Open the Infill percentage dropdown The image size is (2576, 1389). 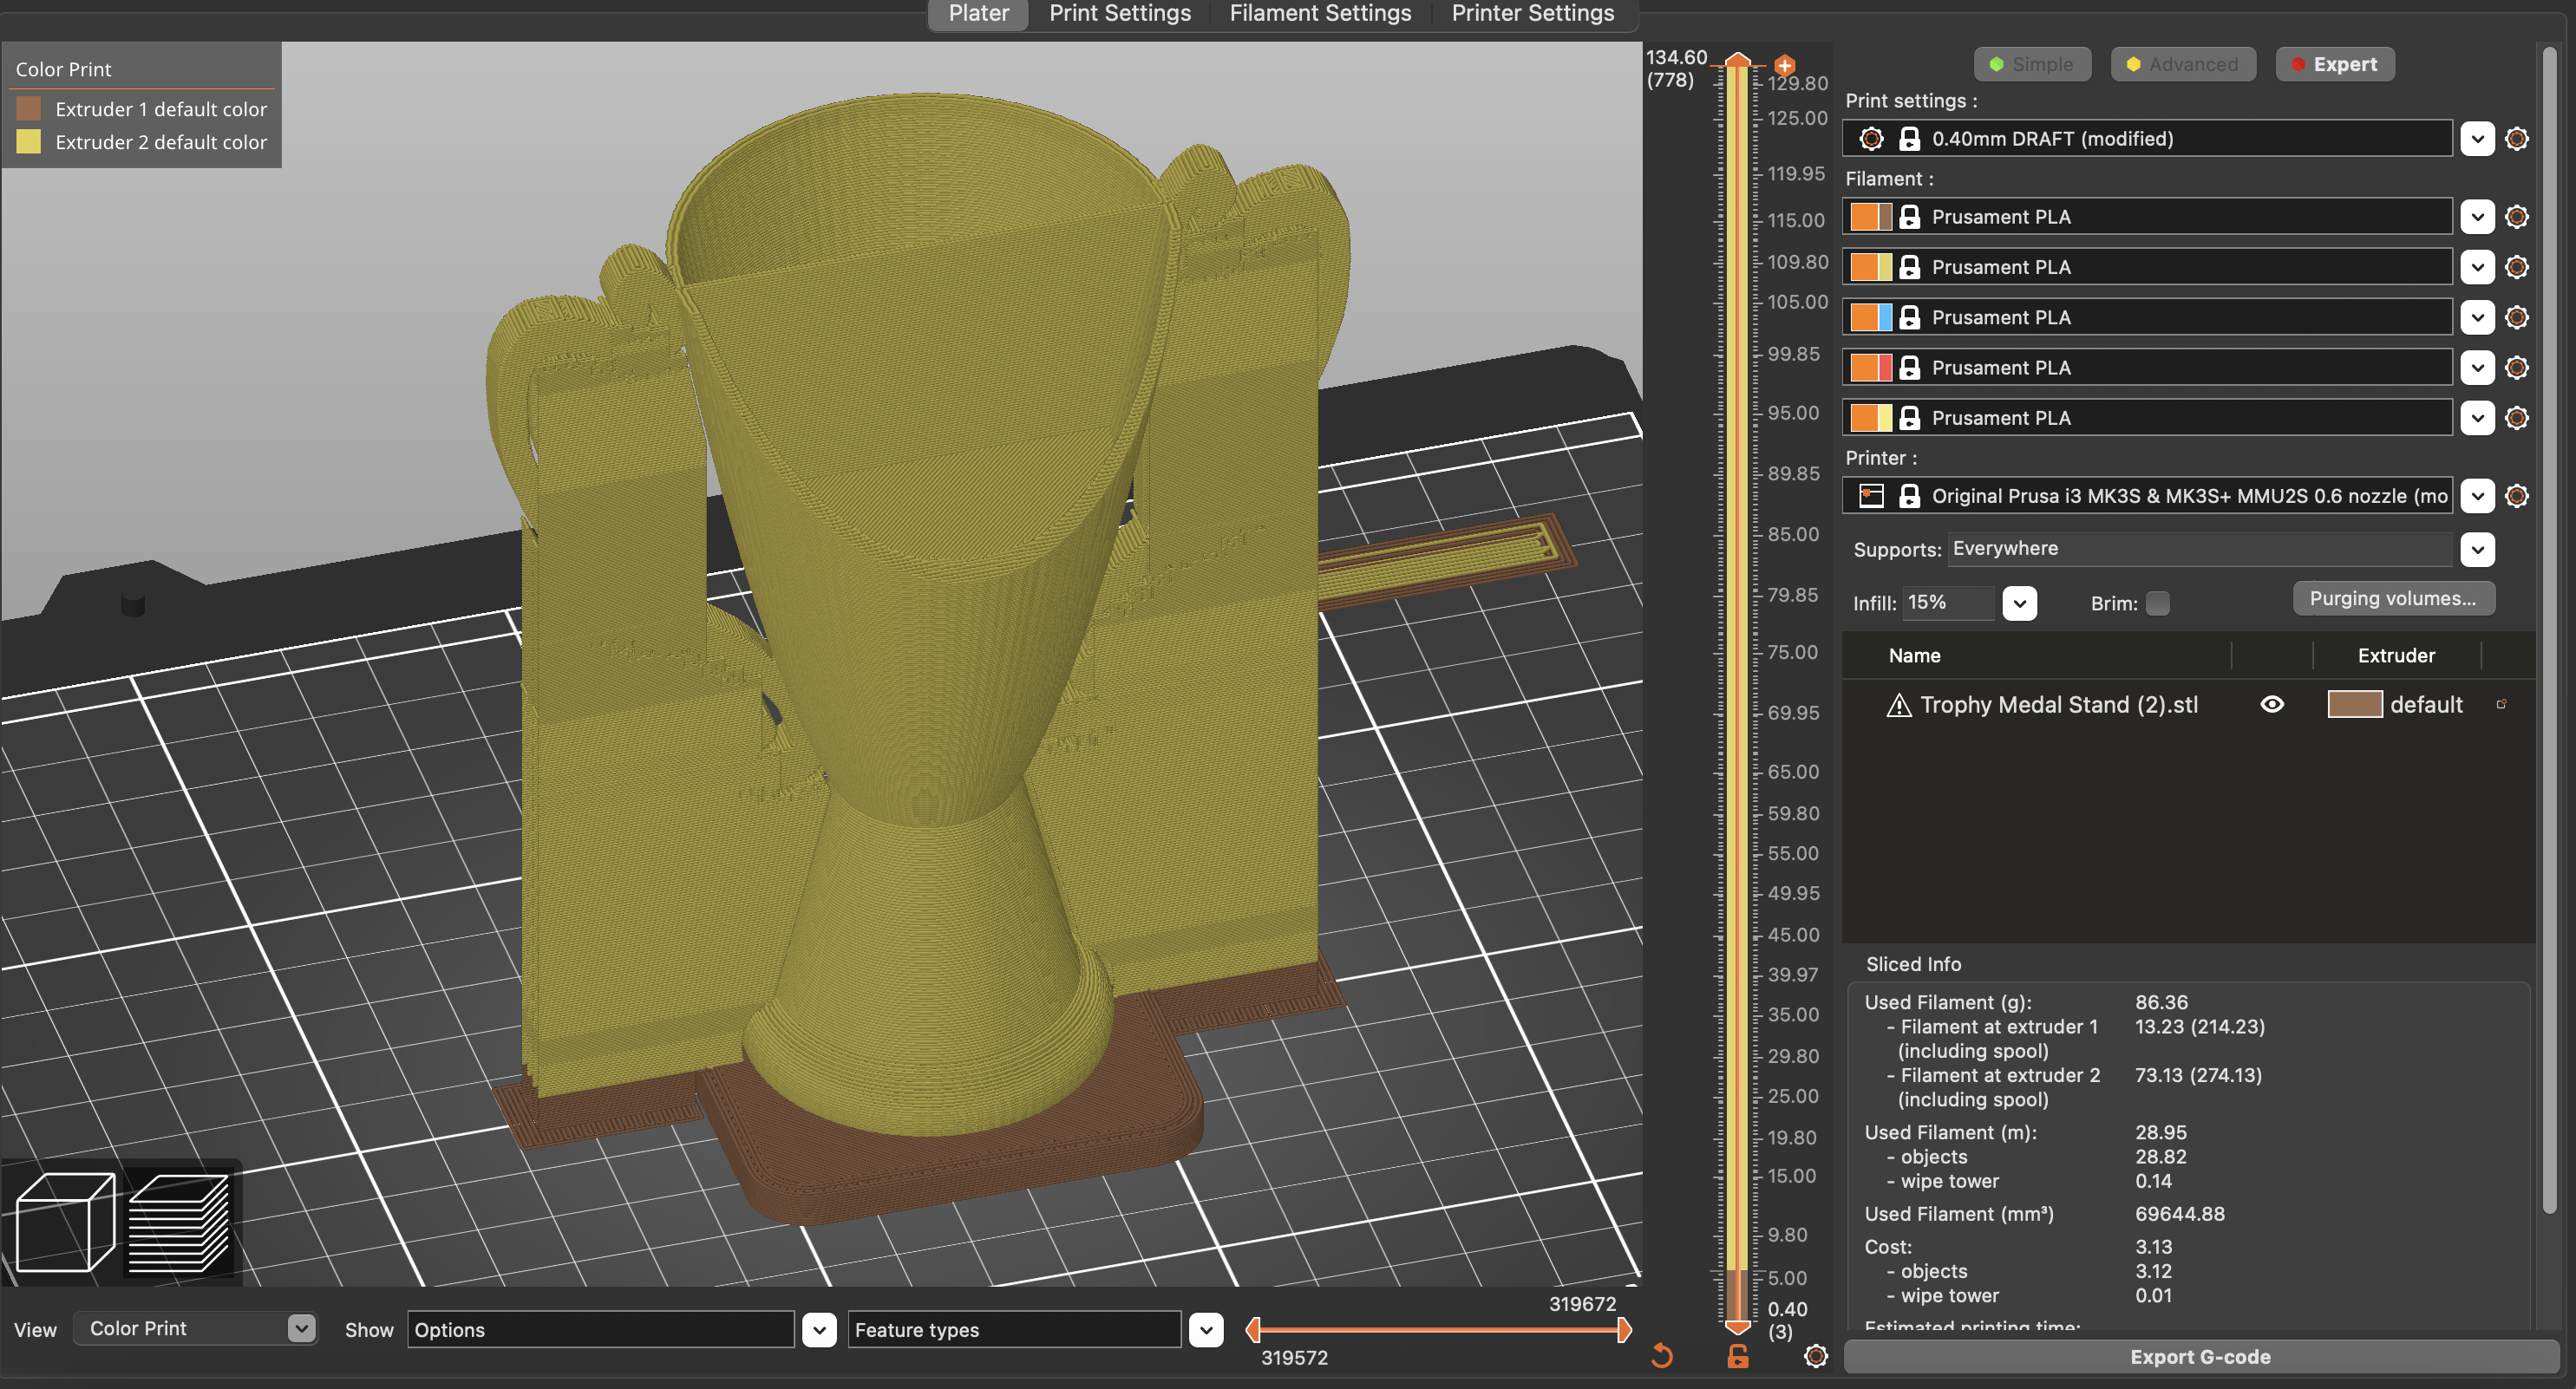click(2019, 603)
